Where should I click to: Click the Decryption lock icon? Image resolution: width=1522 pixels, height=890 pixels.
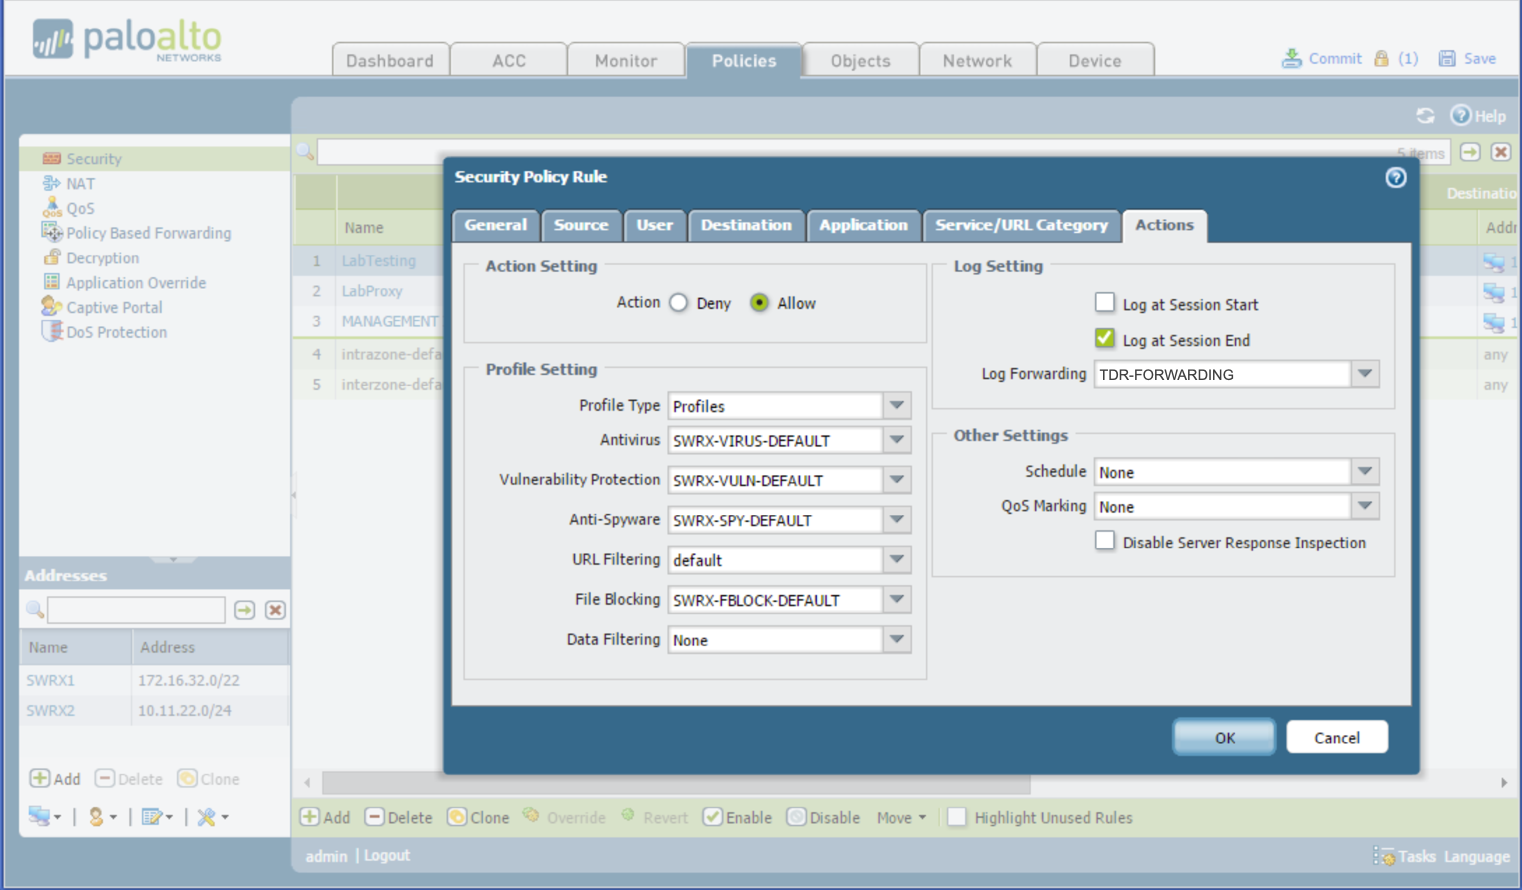click(x=52, y=257)
